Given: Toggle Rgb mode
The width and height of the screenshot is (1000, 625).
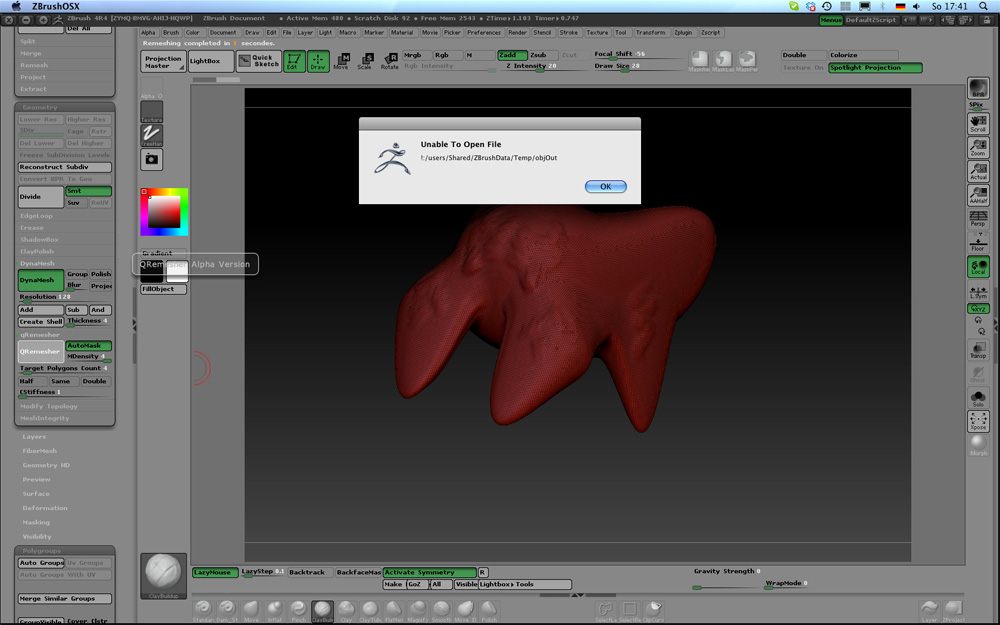Looking at the screenshot, I should pyautogui.click(x=448, y=55).
